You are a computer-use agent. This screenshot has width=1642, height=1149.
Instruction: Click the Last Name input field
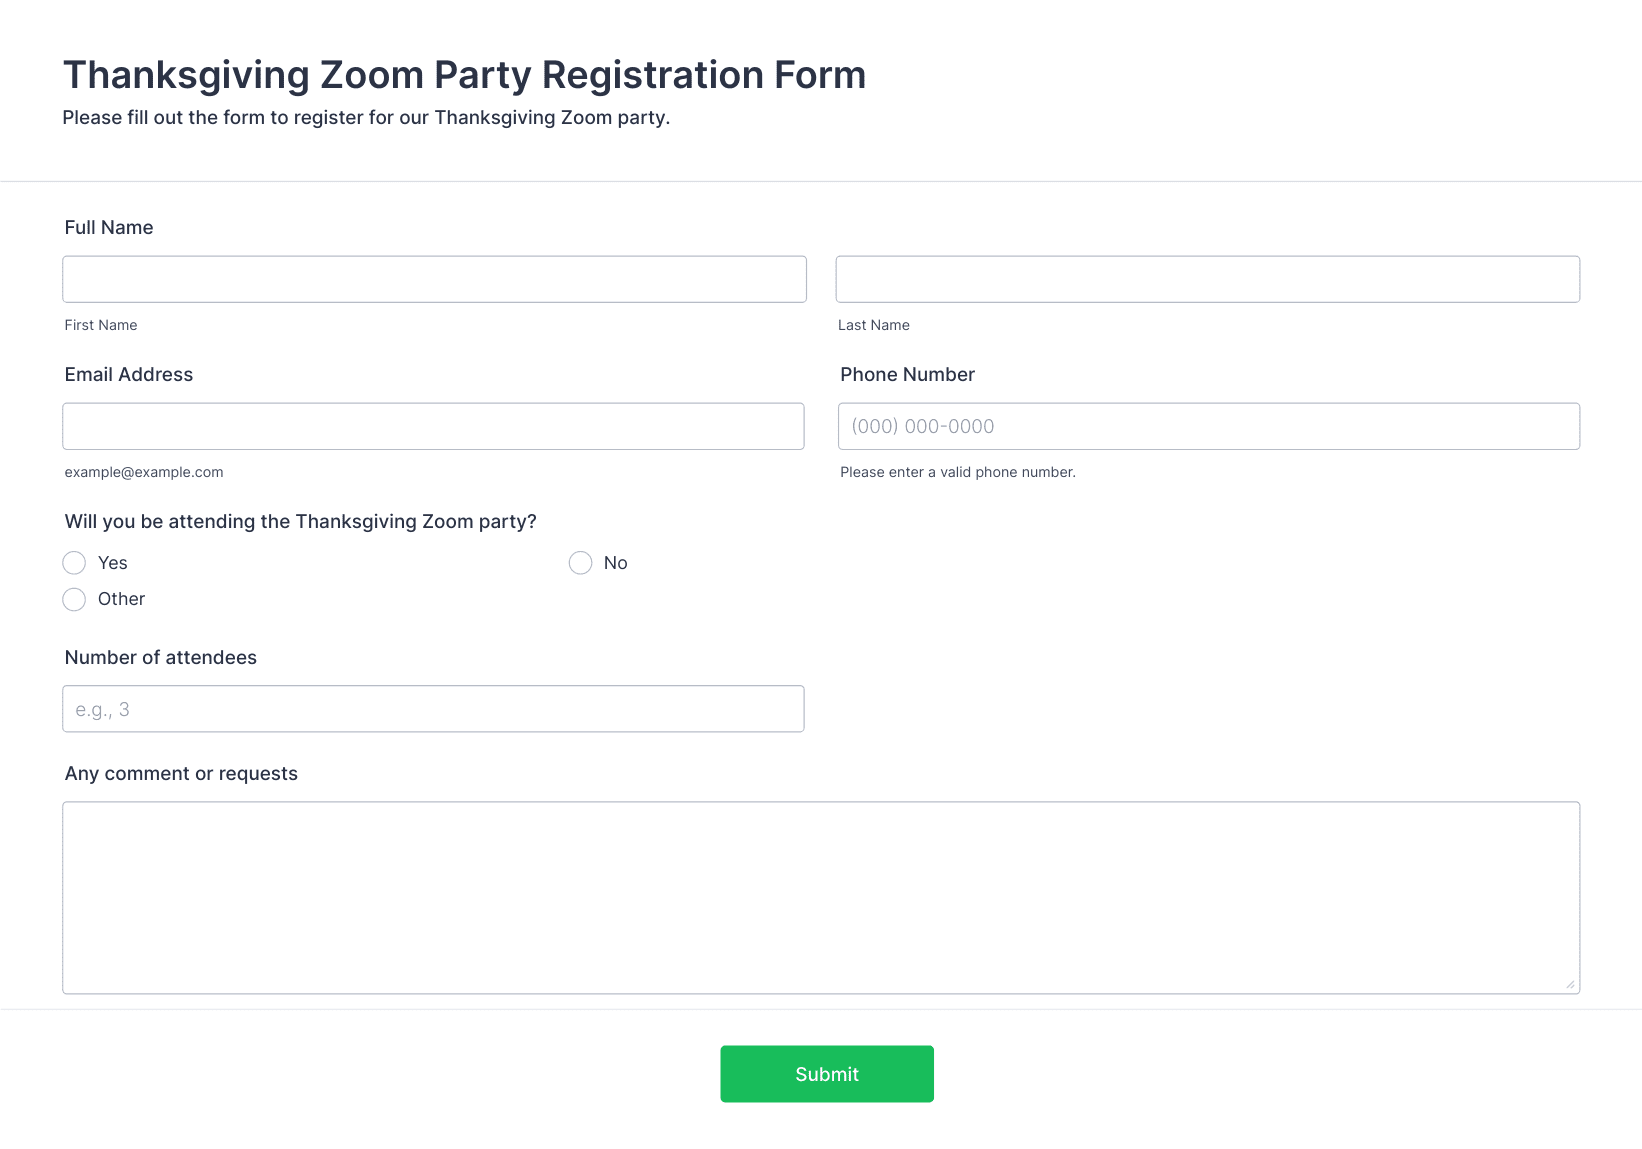coord(1208,279)
